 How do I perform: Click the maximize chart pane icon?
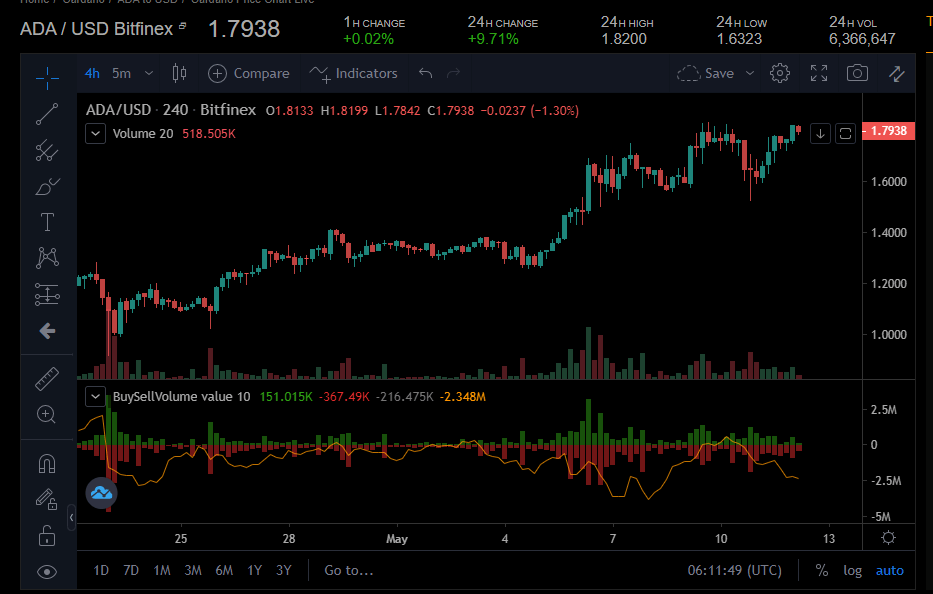pos(846,133)
